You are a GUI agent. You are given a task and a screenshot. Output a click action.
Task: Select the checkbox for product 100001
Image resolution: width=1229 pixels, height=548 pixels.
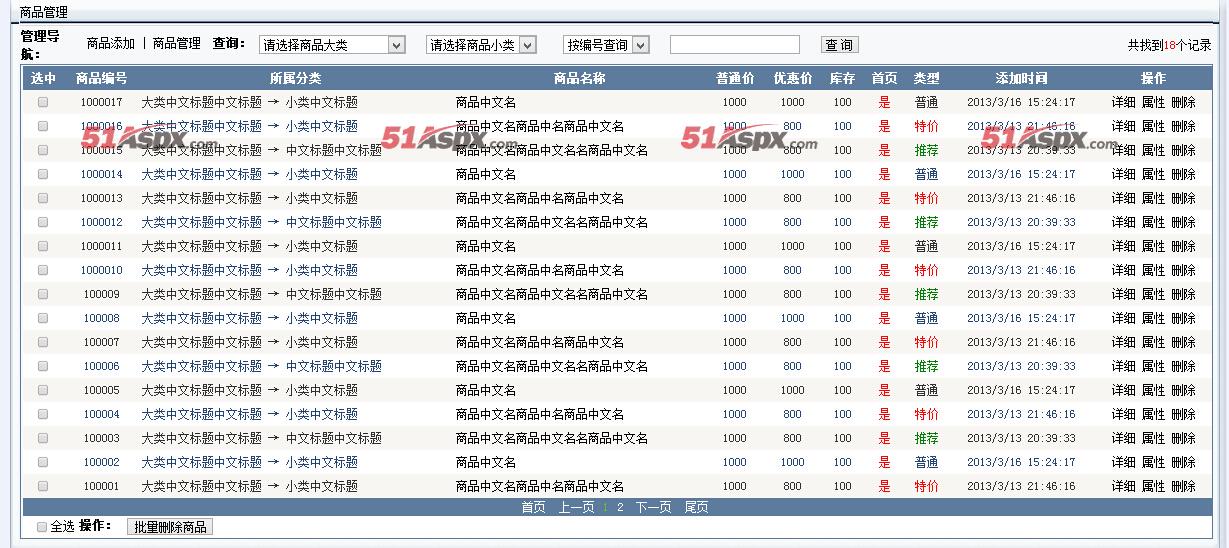tap(43, 486)
